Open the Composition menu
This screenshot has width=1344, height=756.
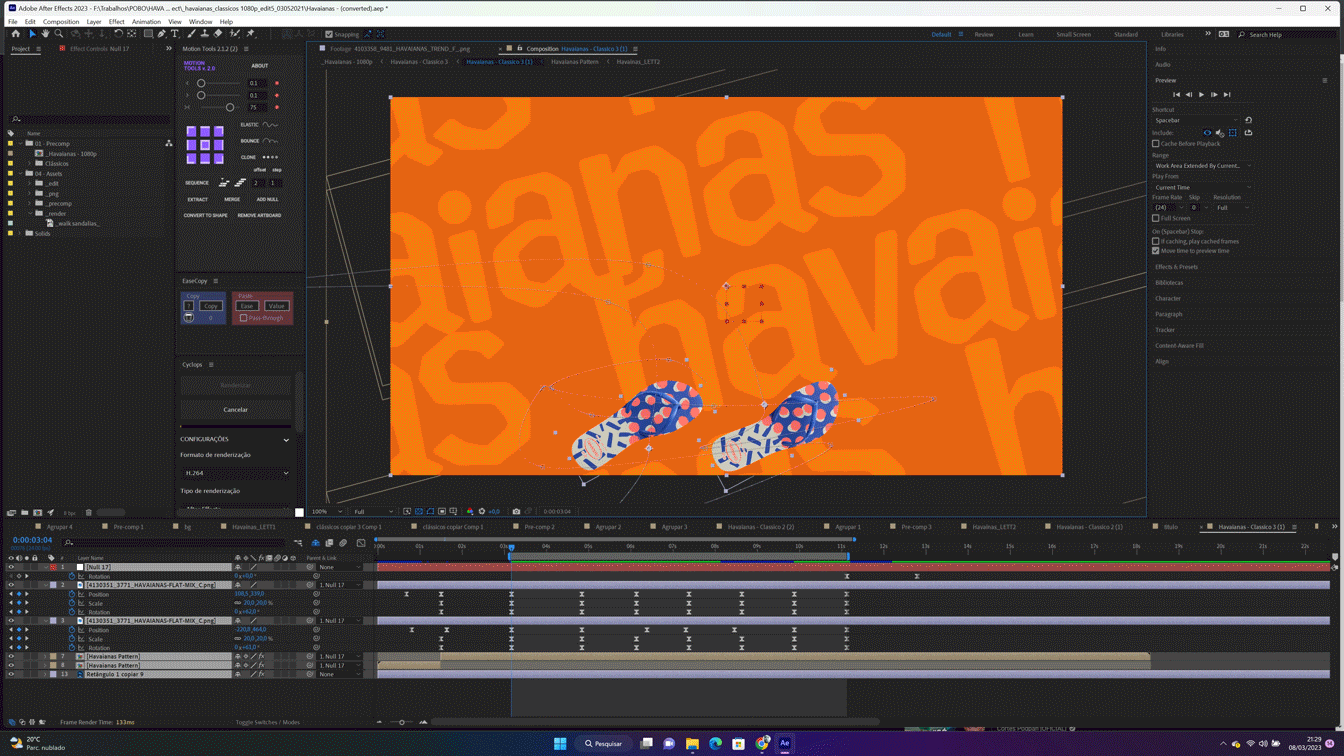pyautogui.click(x=61, y=21)
